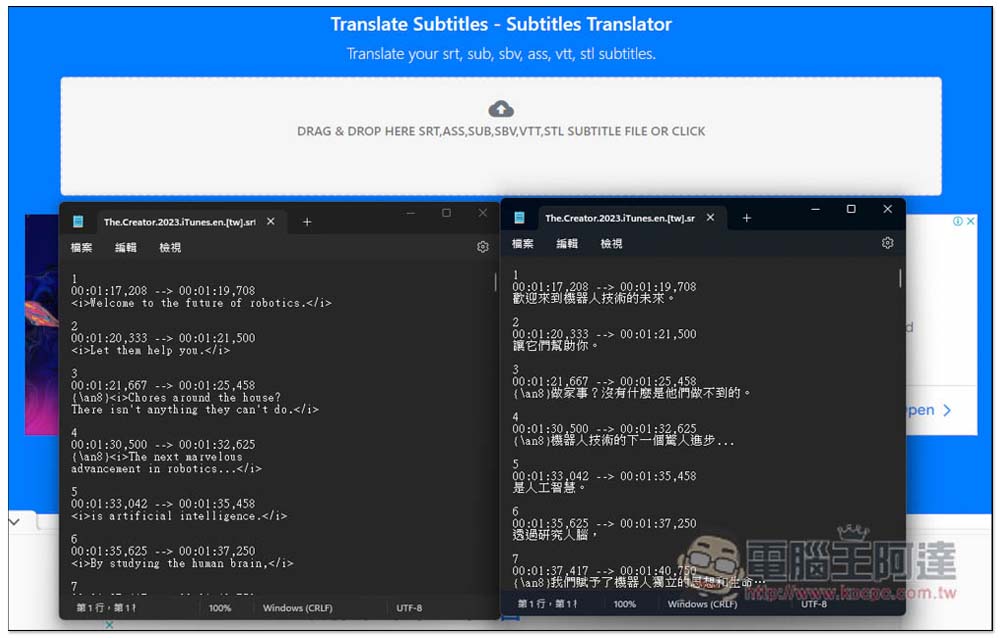This screenshot has width=1000, height=638.
Task: Close the srt tab in right Notepad
Action: click(x=710, y=218)
